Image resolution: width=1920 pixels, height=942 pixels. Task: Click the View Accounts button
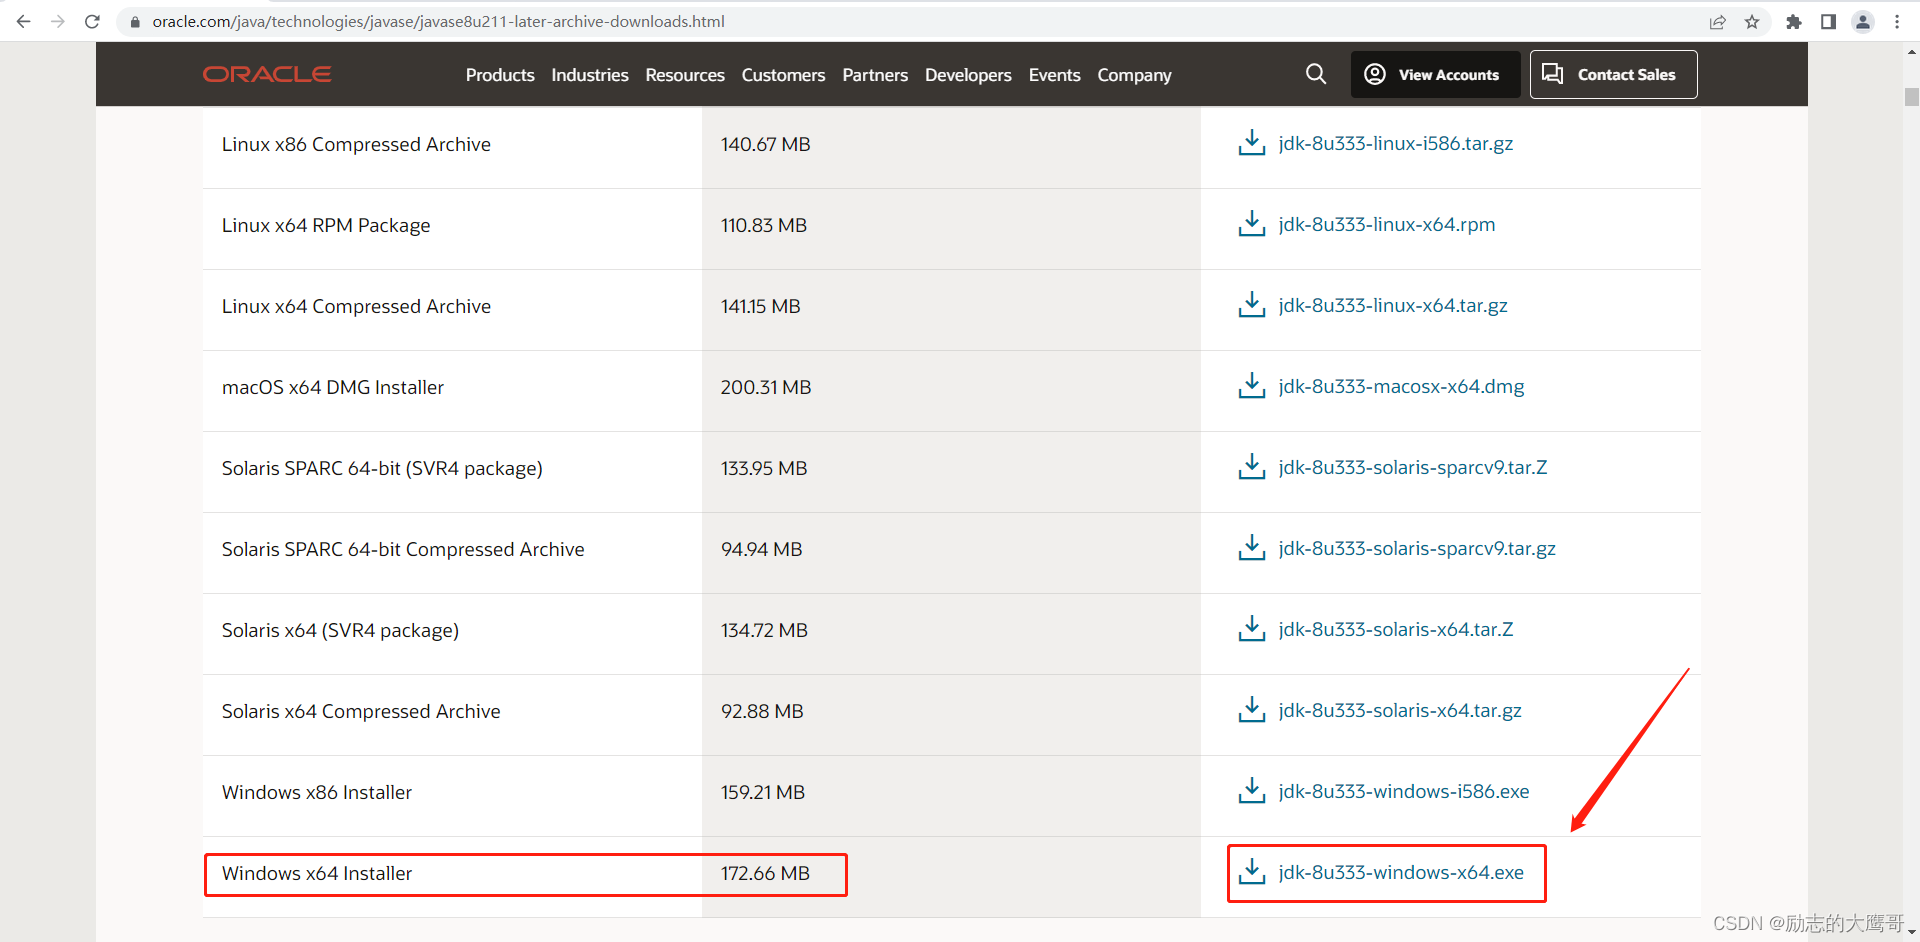point(1435,74)
